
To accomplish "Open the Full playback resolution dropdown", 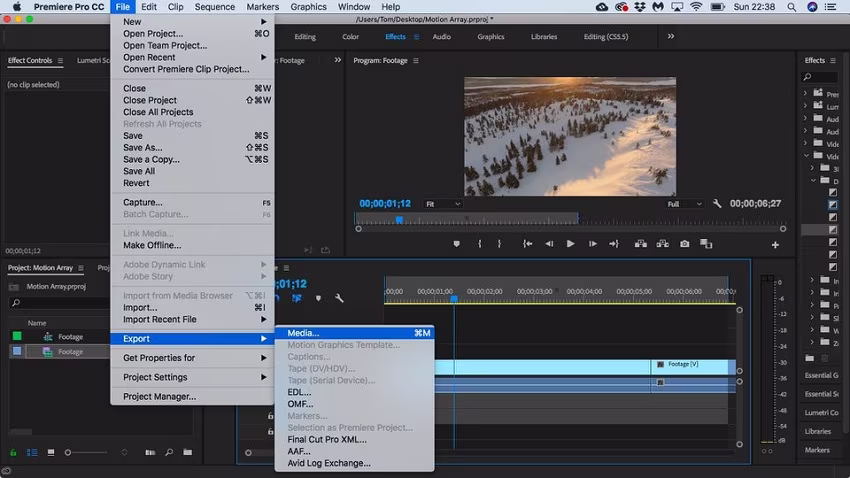I will tap(685, 204).
